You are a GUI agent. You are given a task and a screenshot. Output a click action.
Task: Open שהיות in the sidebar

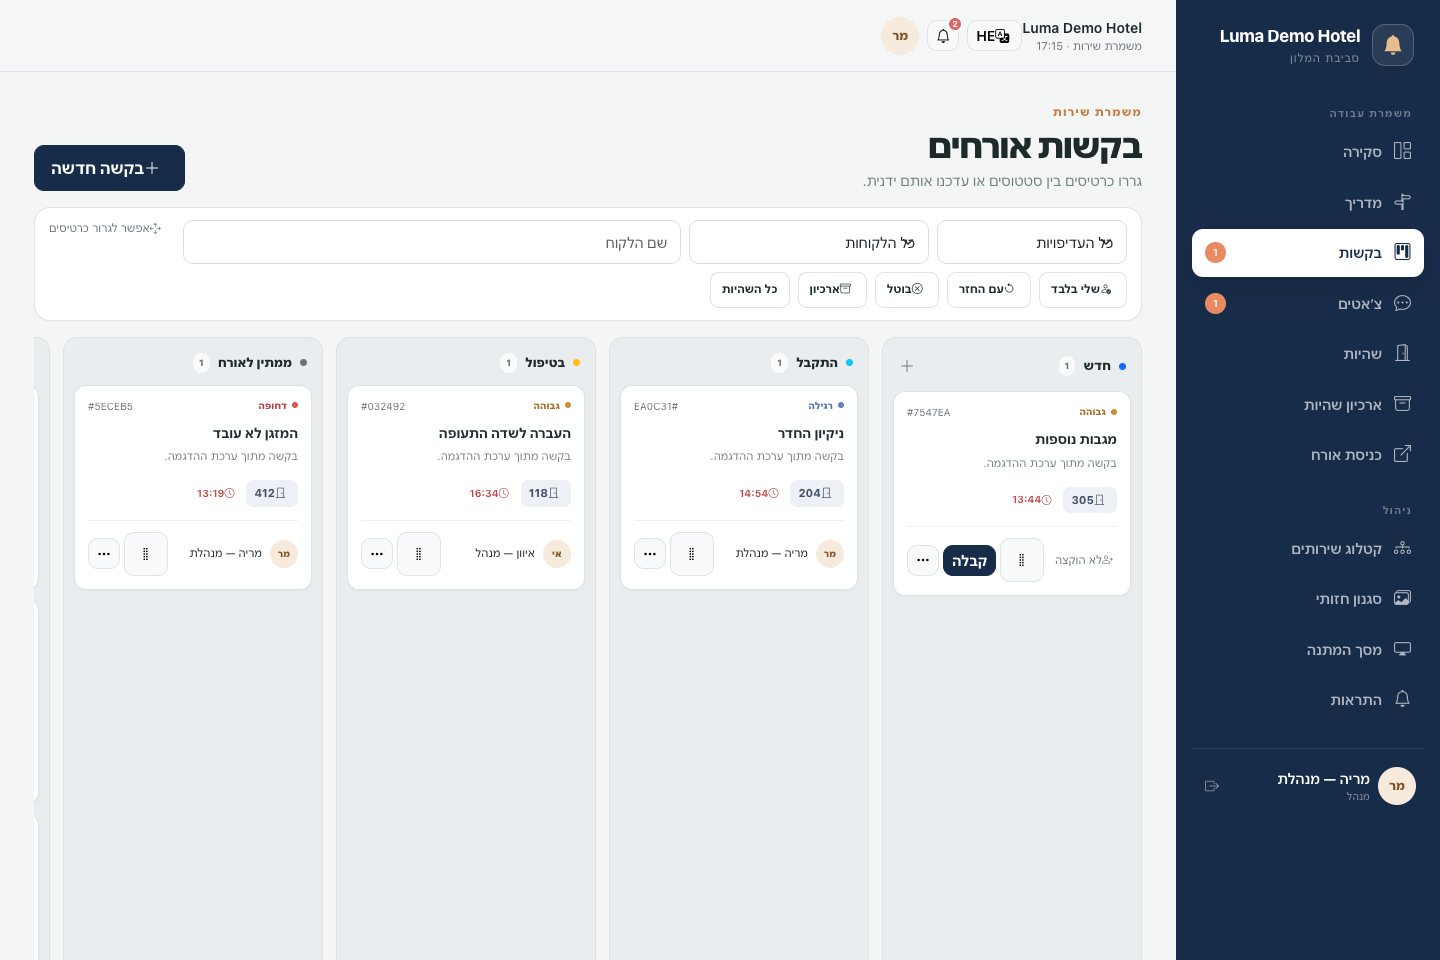[1308, 354]
